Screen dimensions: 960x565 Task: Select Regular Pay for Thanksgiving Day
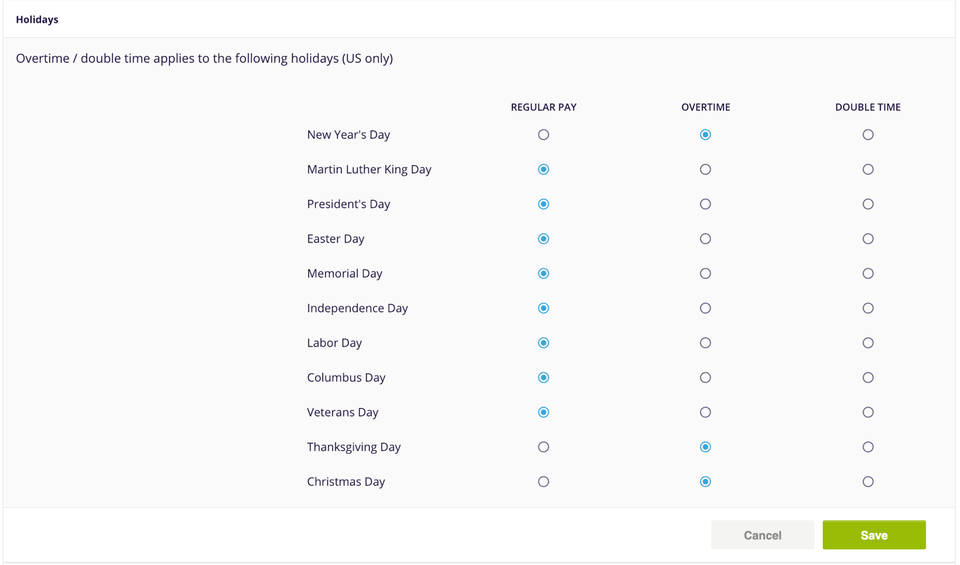(543, 447)
